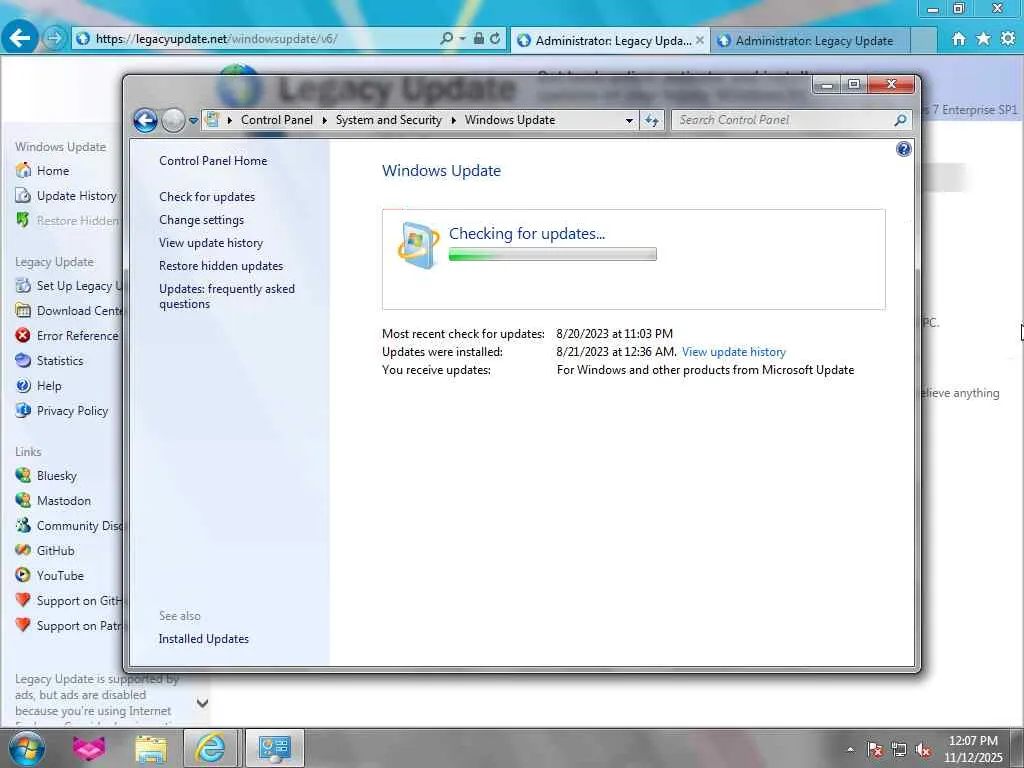Open pink cat app in taskbar
The height and width of the screenshot is (768, 1024).
pyautogui.click(x=89, y=749)
